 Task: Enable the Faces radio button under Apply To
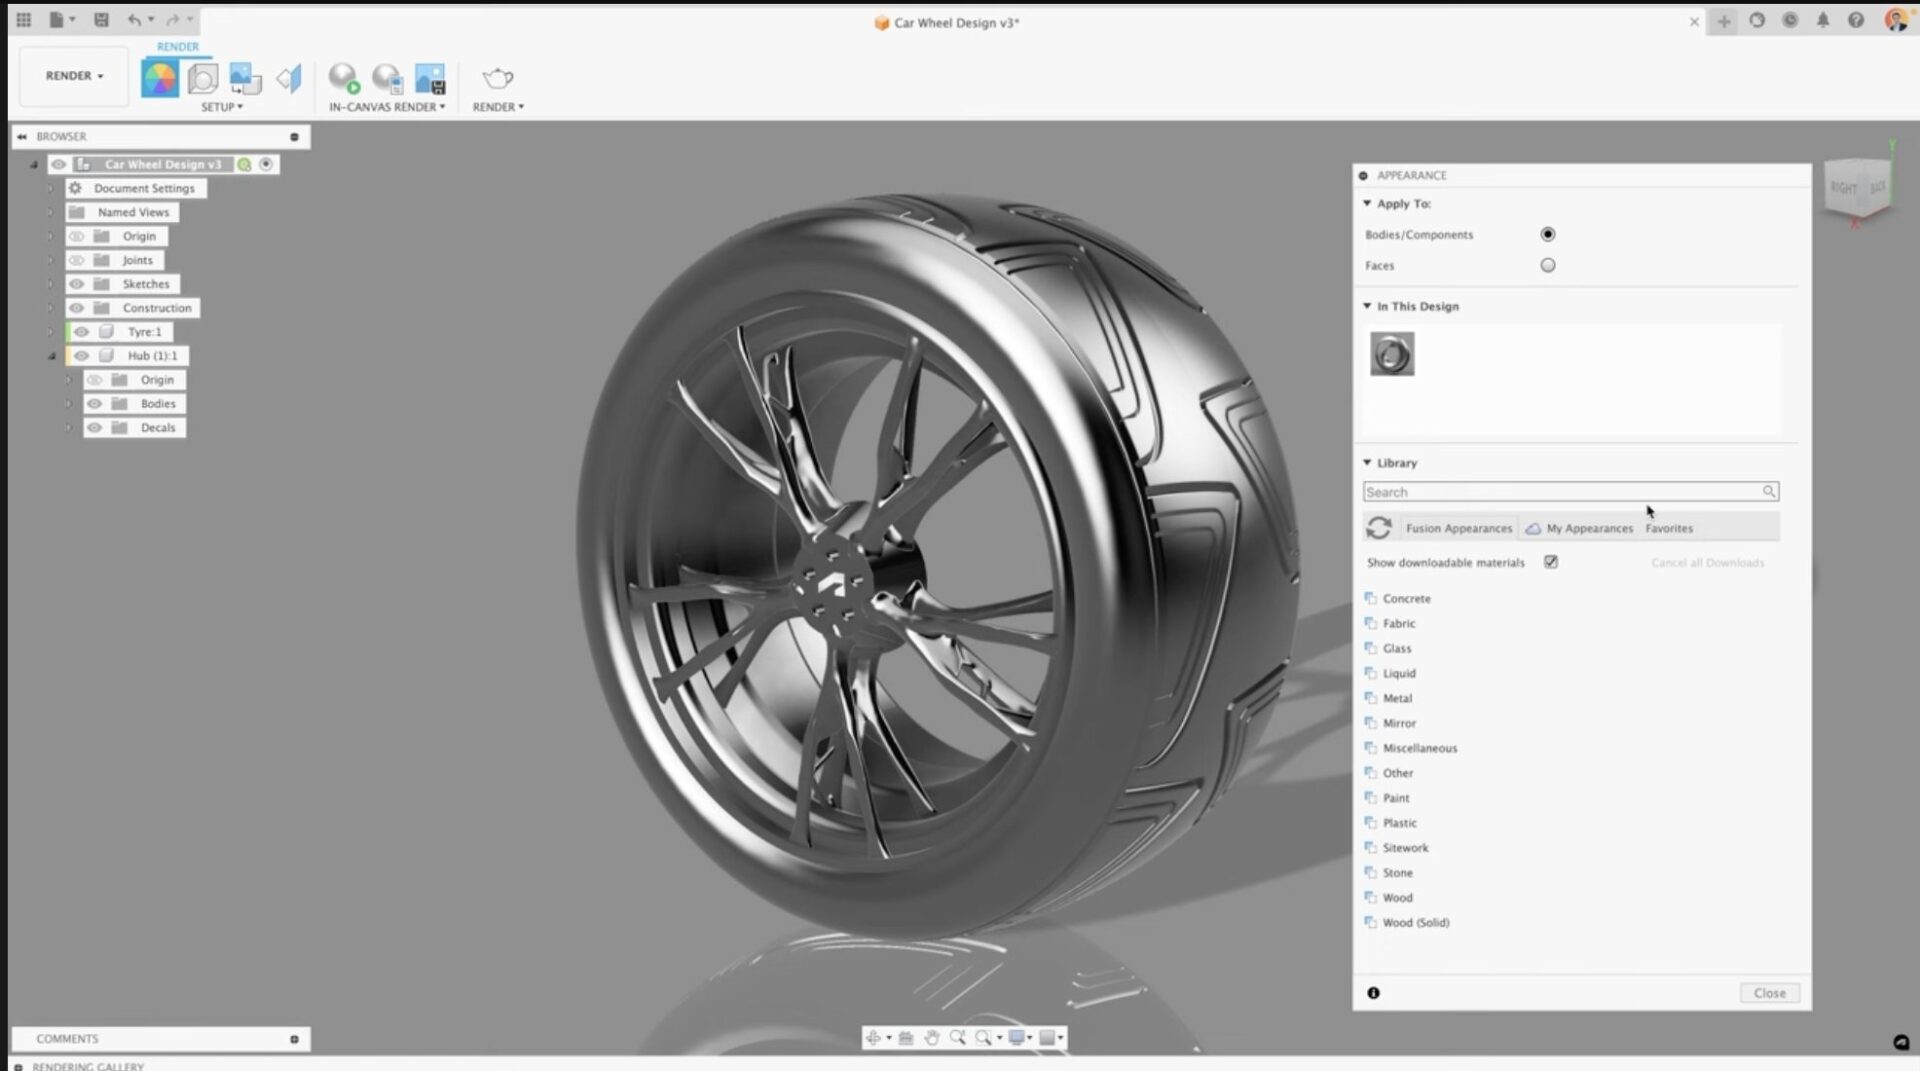1548,265
